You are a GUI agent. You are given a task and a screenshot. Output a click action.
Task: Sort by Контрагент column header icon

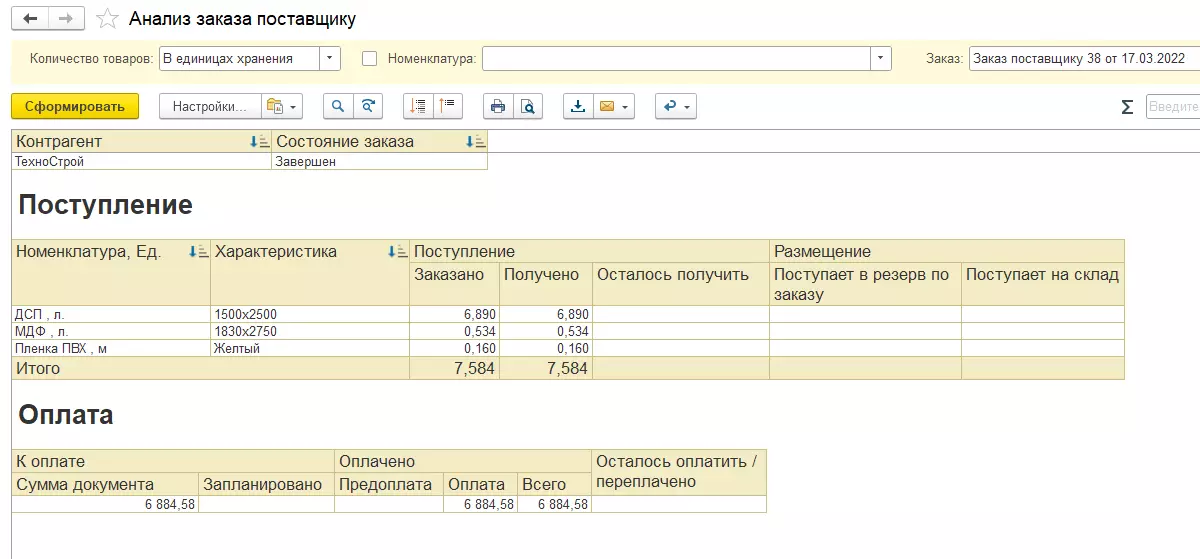[x=259, y=142]
